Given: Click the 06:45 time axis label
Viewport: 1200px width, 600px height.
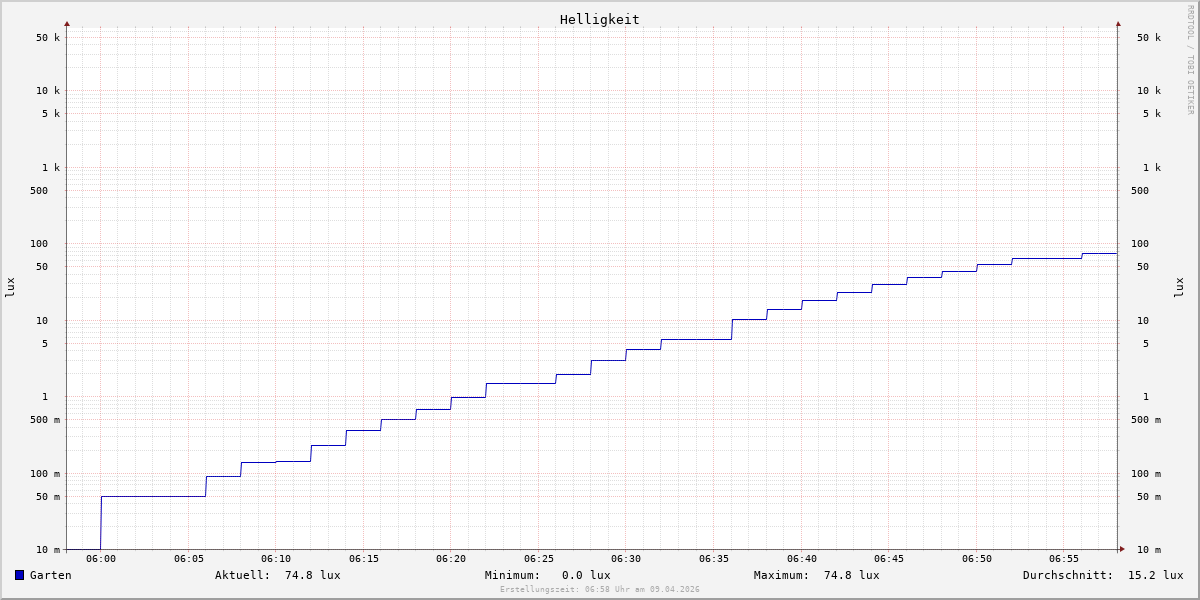Looking at the screenshot, I should click(x=889, y=559).
